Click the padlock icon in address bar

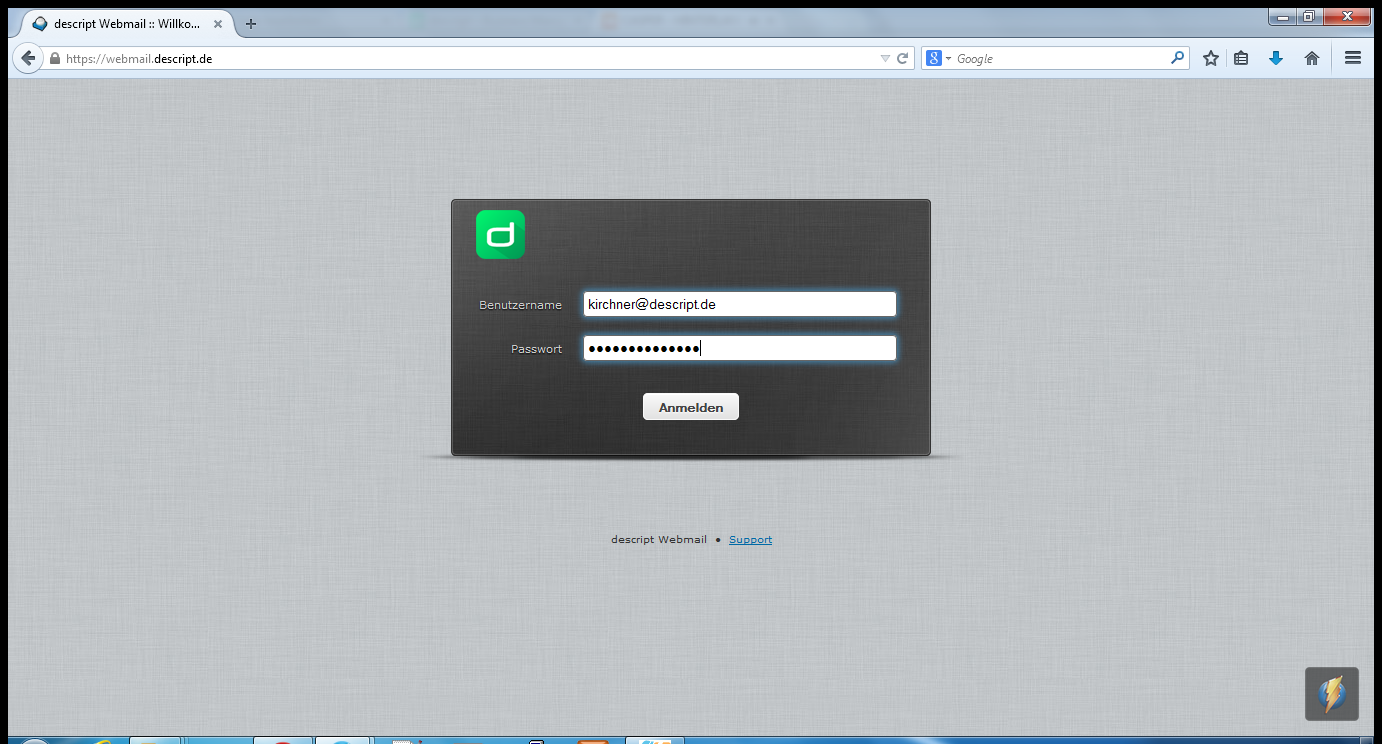click(55, 59)
